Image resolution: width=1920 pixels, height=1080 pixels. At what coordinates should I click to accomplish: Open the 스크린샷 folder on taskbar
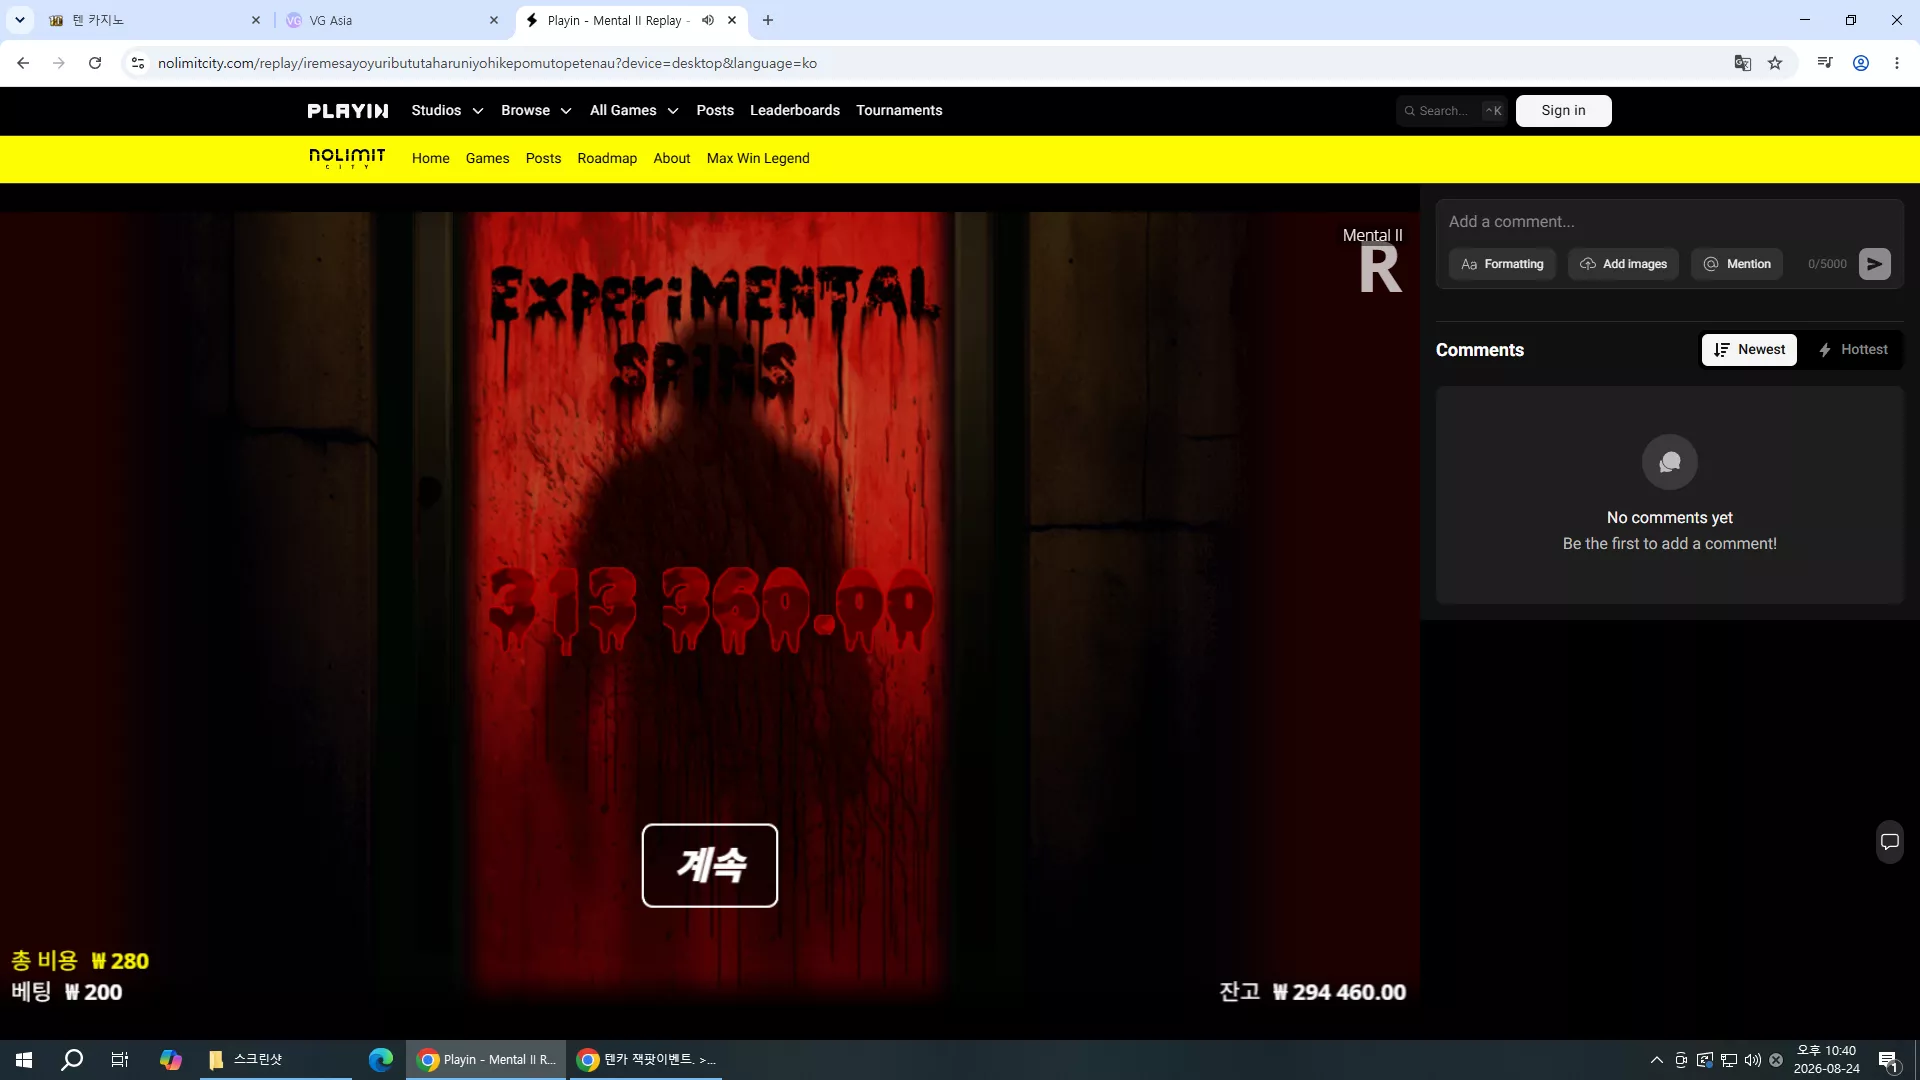coord(276,1060)
